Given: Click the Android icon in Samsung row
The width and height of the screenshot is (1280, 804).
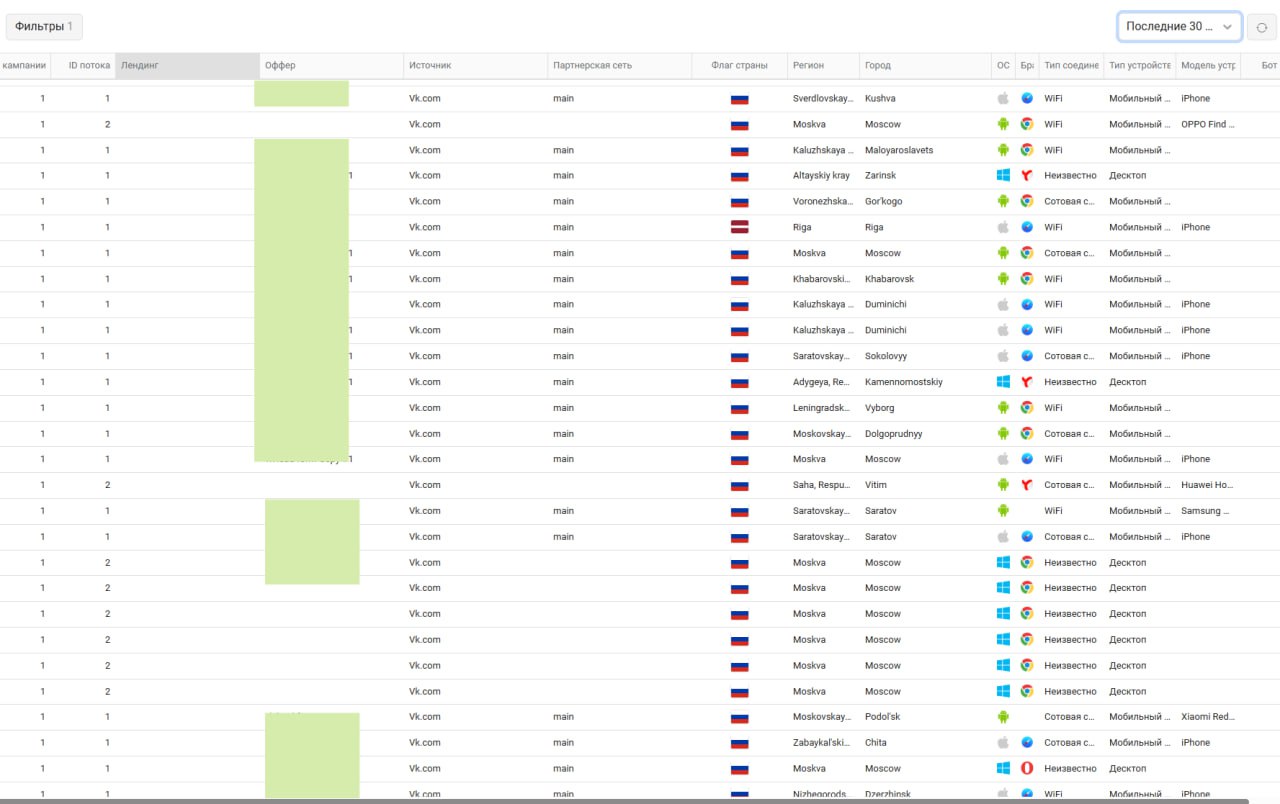Looking at the screenshot, I should 1003,511.
